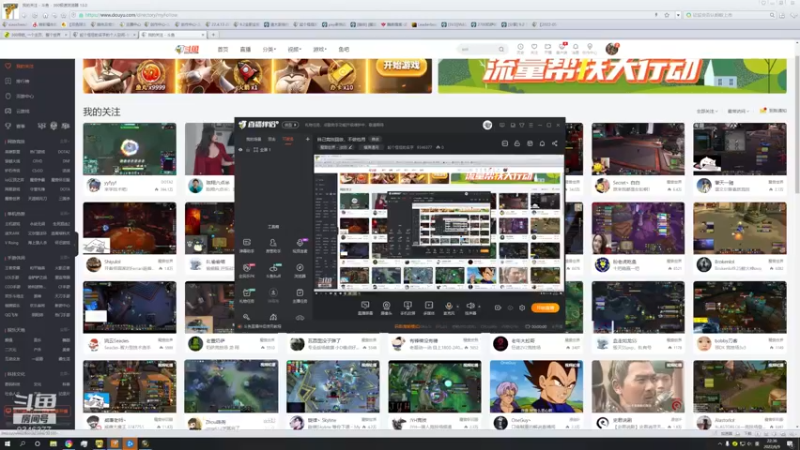Viewport: 800px width, 450px height.
Task: Open Windows taskbar search
Action: point(22,444)
